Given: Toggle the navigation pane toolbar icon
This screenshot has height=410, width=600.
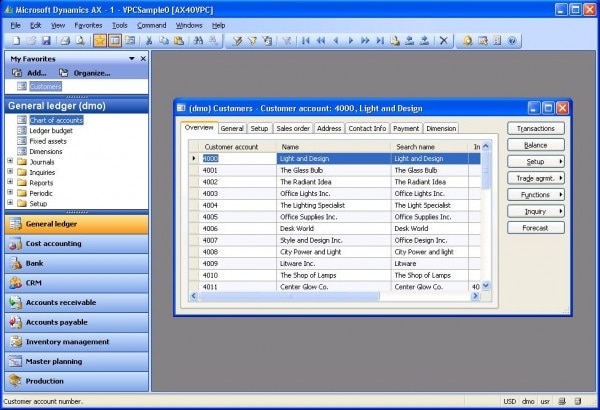Looking at the screenshot, I should (115, 41).
